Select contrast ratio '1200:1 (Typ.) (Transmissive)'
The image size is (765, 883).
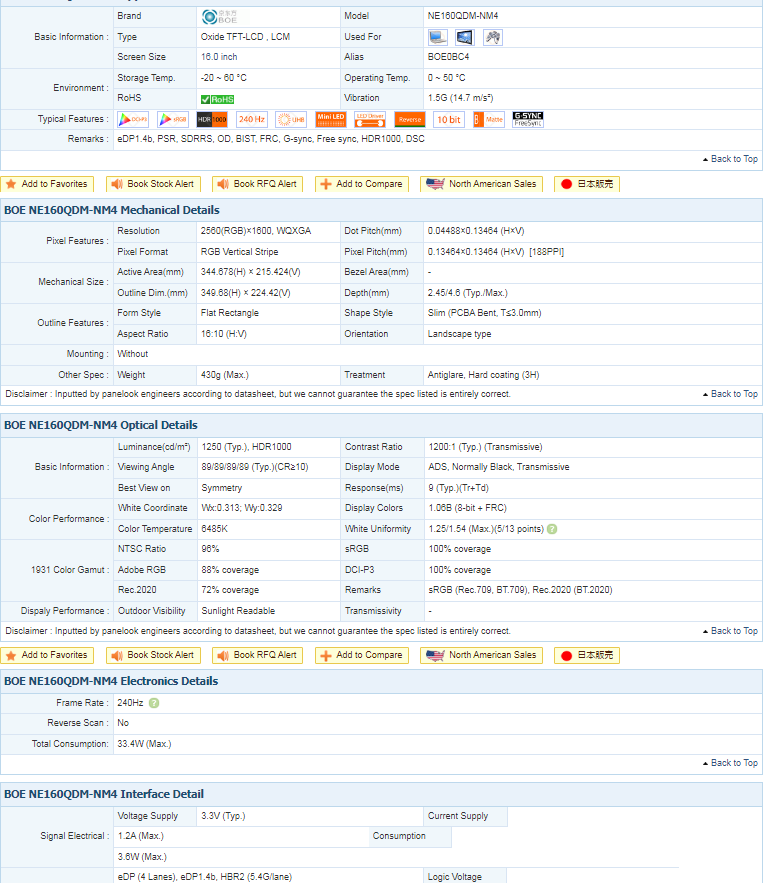486,447
